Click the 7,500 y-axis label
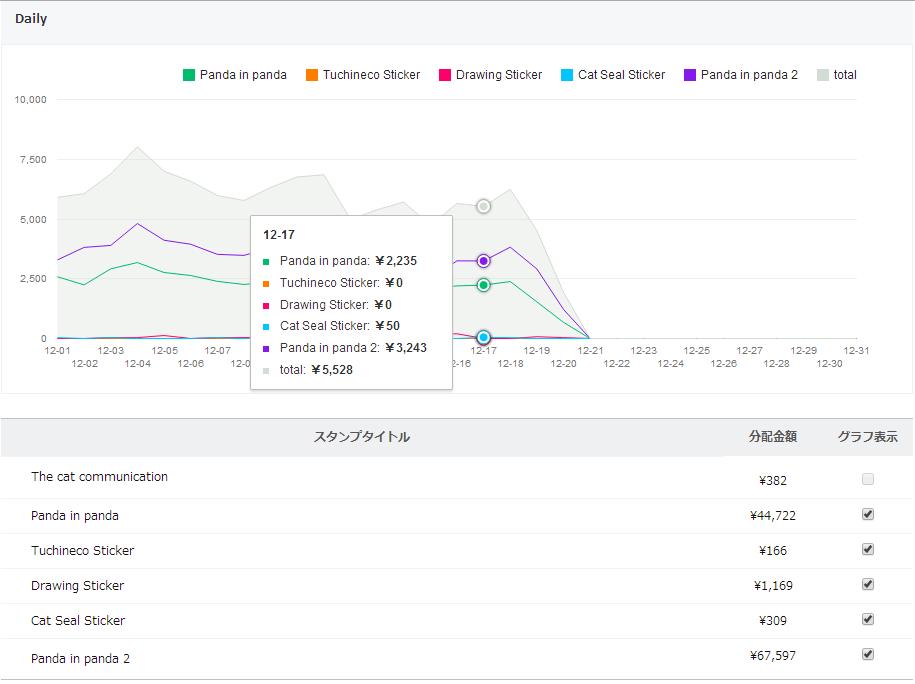The width and height of the screenshot is (915, 684). point(33,160)
